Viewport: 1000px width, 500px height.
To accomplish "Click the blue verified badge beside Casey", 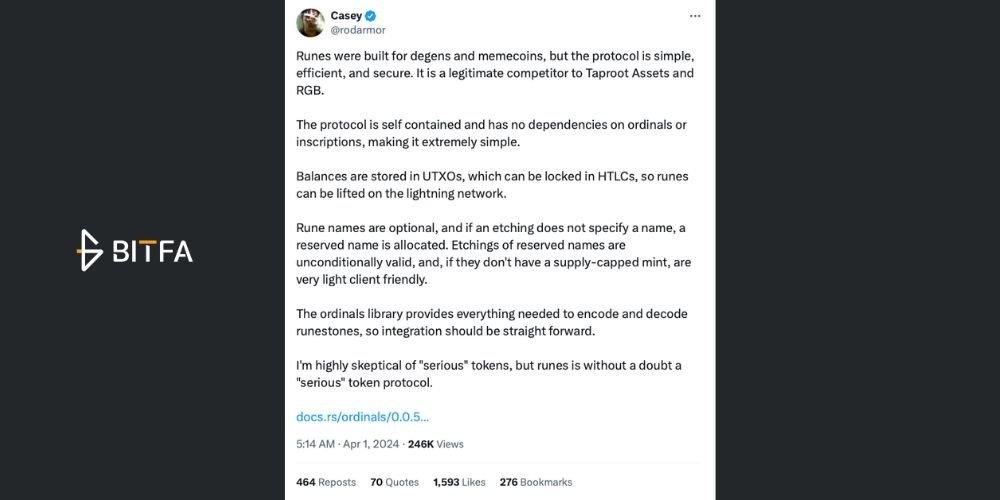I will click(371, 16).
